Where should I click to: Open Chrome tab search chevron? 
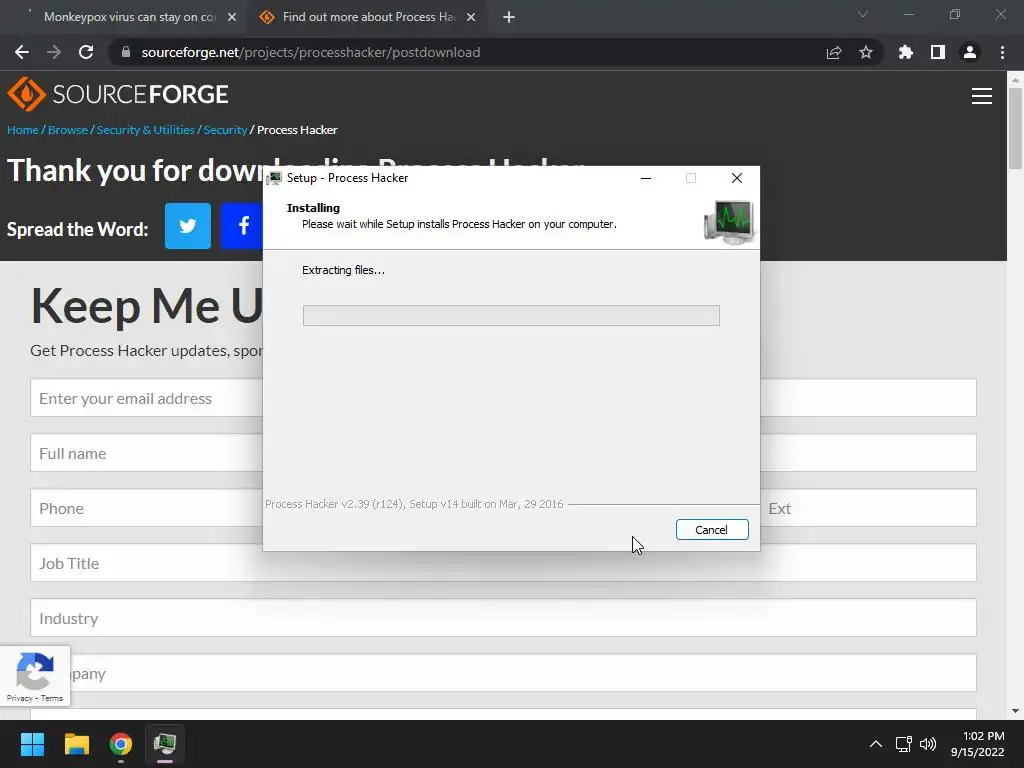tap(863, 14)
